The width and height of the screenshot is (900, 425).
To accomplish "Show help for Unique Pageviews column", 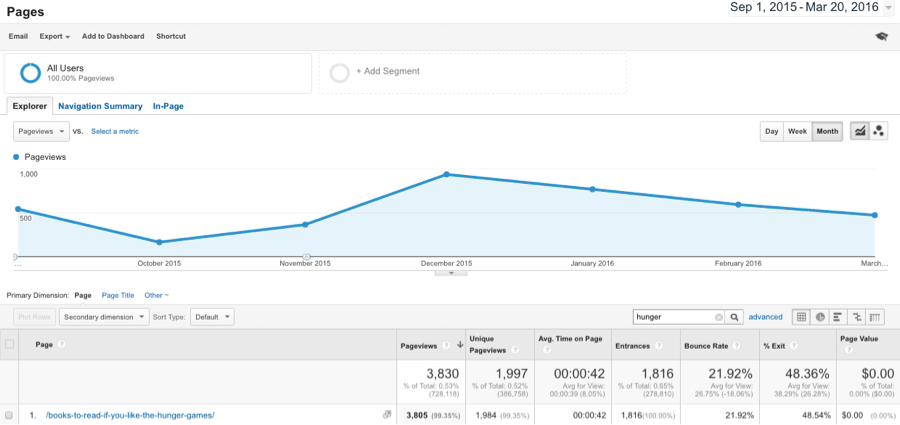I will pyautogui.click(x=514, y=350).
